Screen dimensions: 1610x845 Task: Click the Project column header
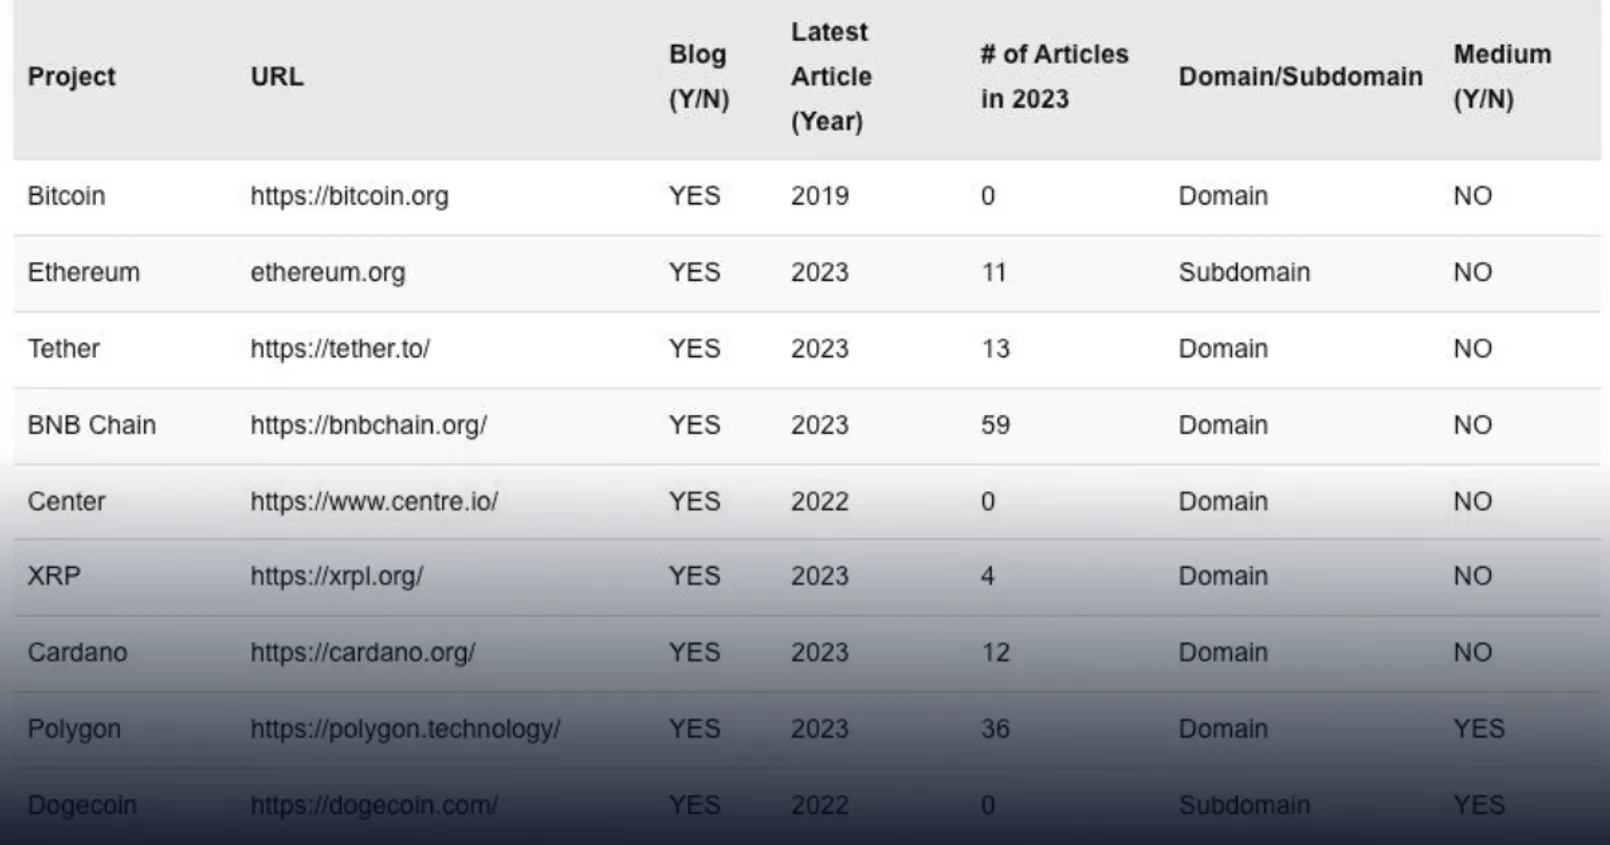point(71,77)
